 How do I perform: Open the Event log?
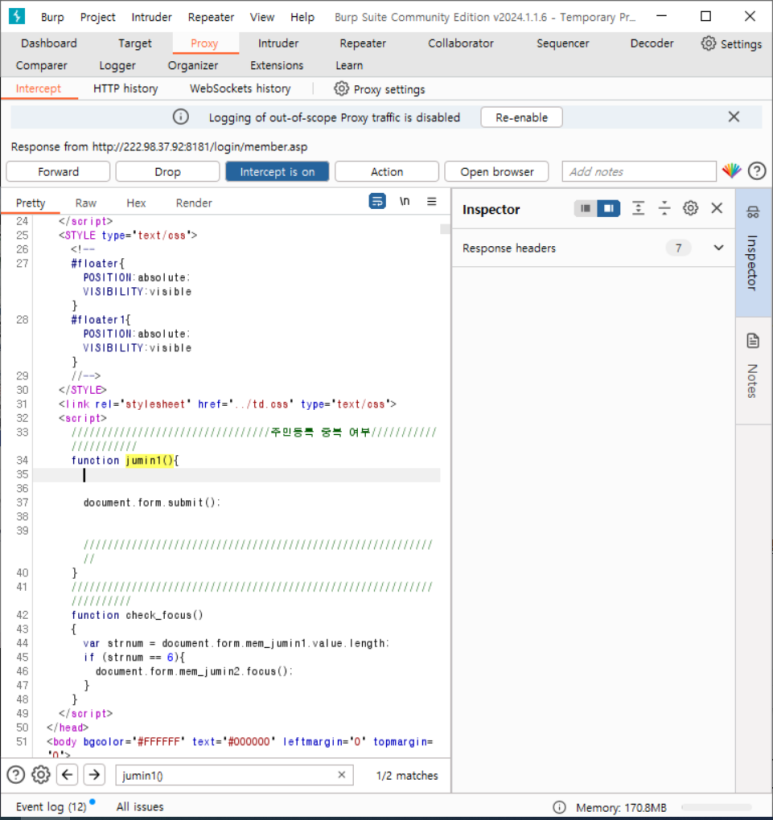point(51,807)
